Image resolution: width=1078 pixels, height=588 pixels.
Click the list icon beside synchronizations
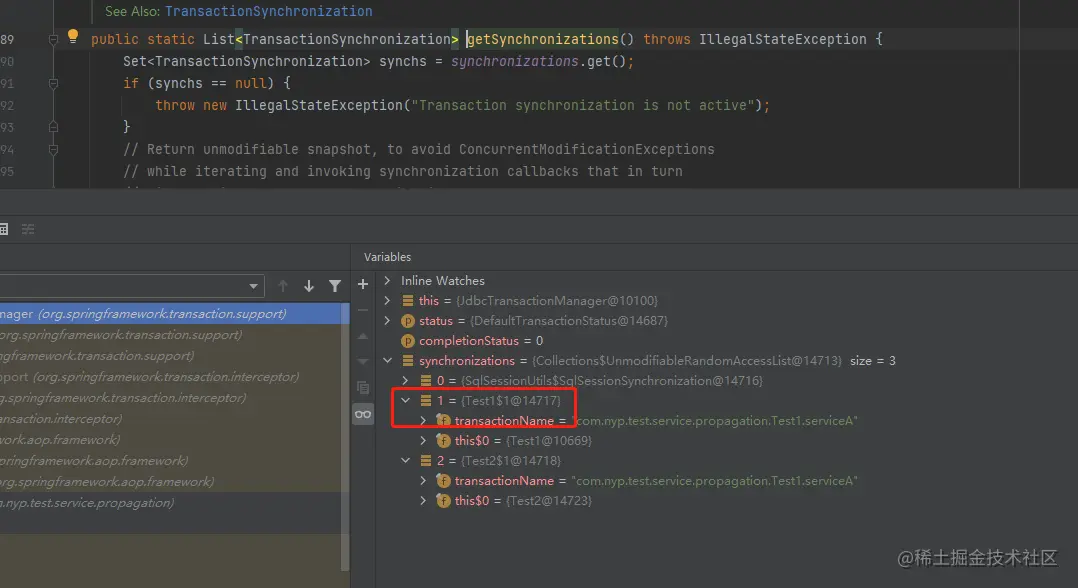tap(408, 360)
